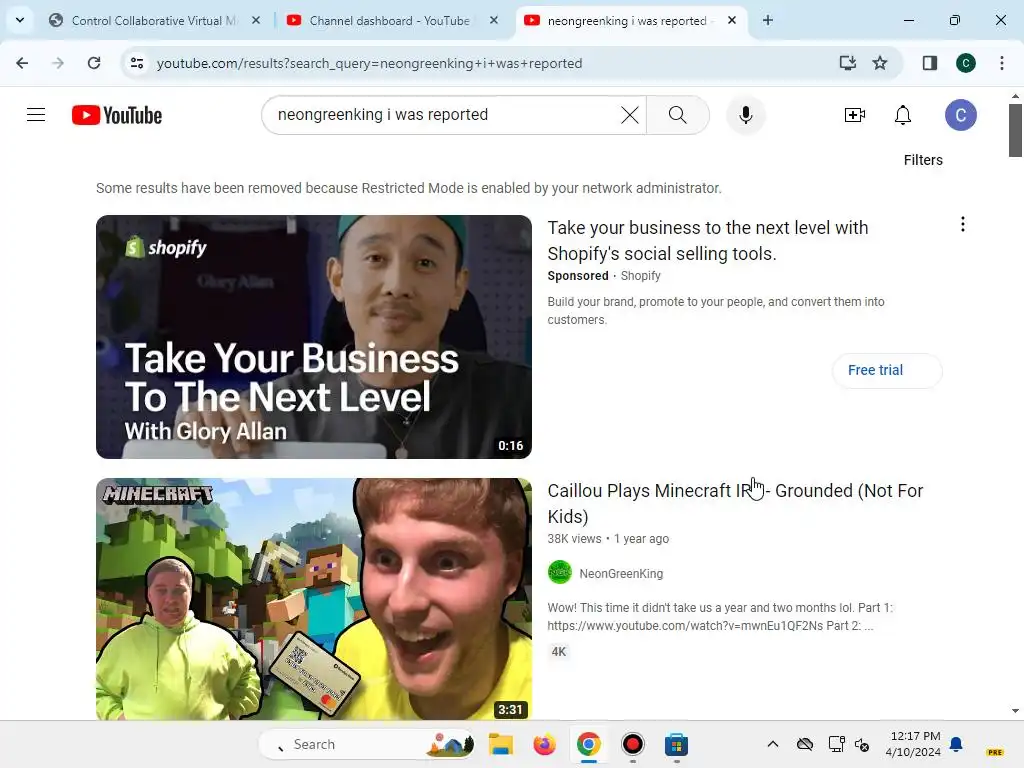Open the Create video icon

click(x=854, y=115)
